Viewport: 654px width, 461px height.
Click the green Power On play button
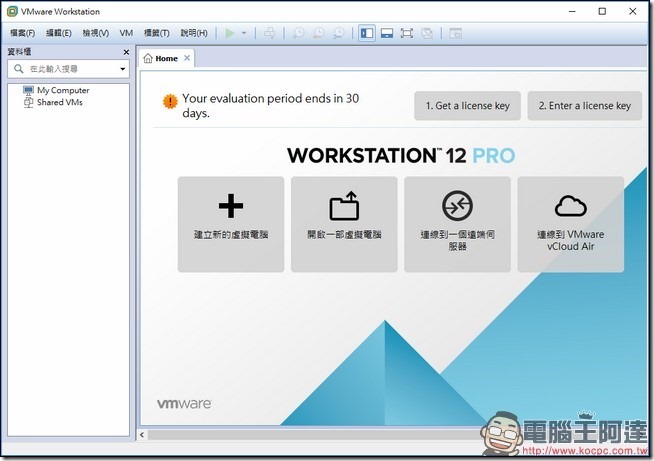pos(229,33)
